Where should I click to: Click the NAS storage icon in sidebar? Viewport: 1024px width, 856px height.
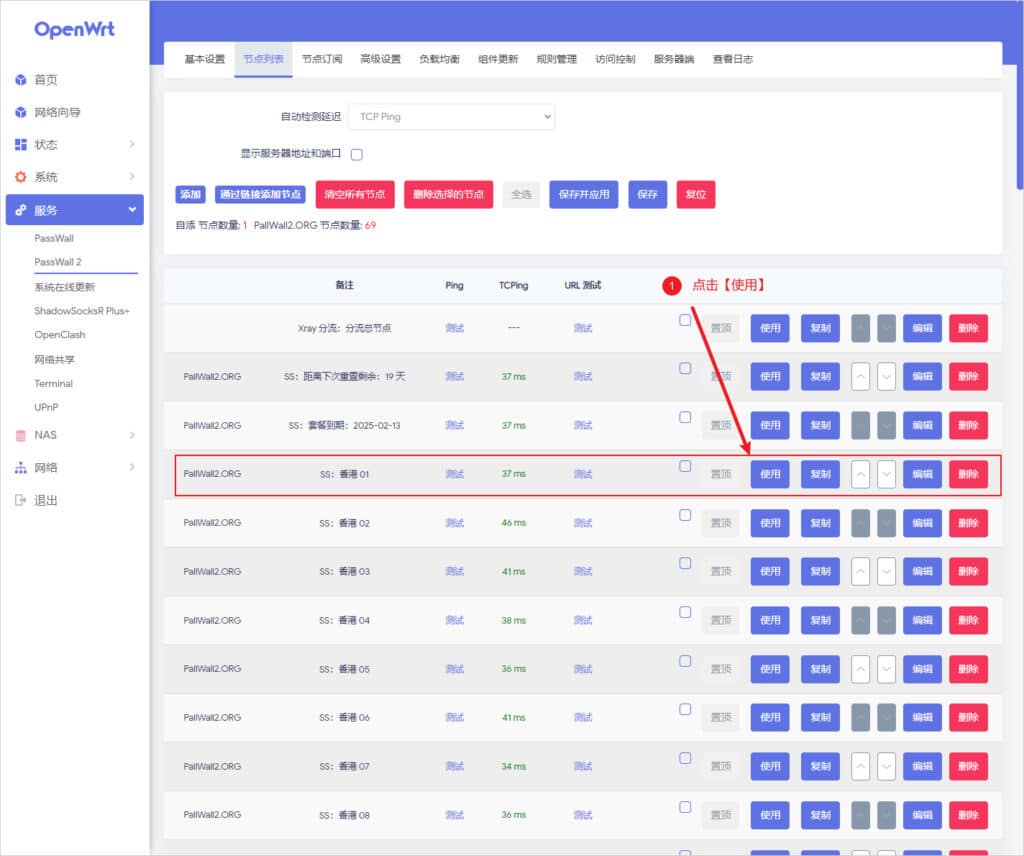point(21,435)
